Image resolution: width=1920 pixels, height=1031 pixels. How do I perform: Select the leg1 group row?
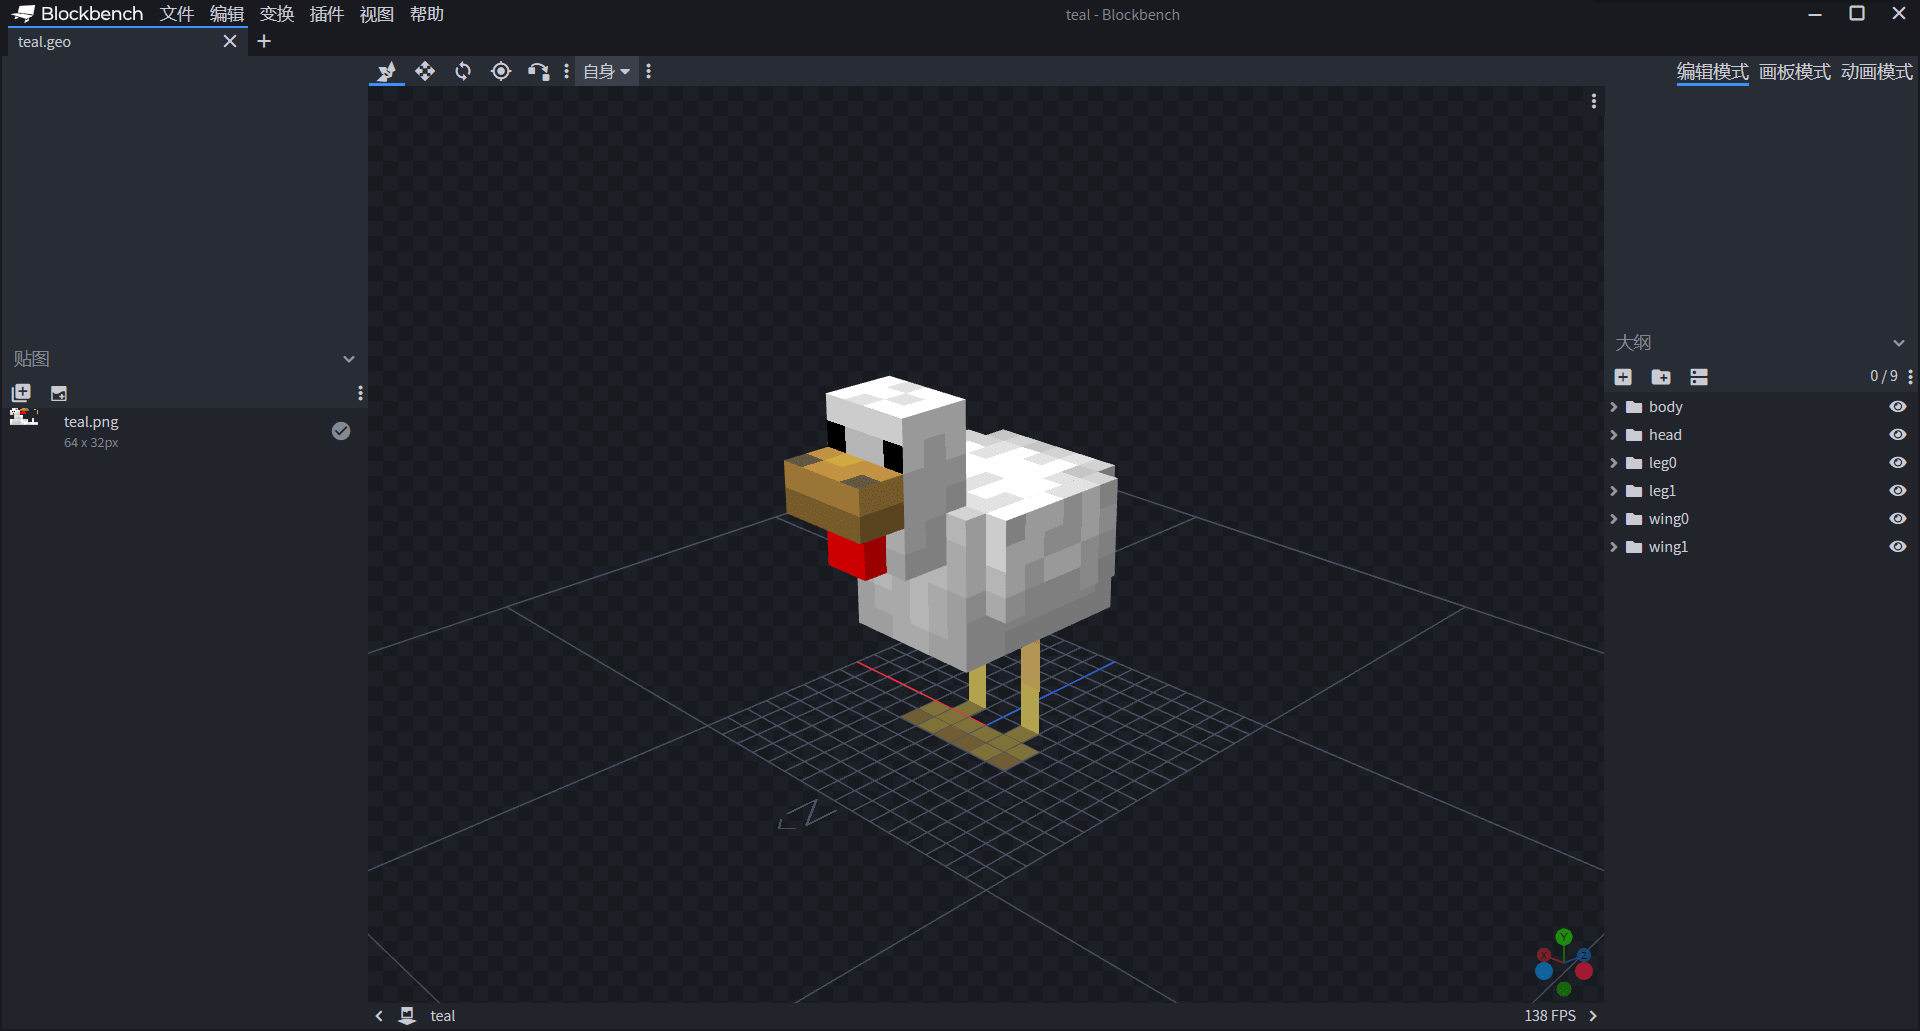click(x=1760, y=491)
